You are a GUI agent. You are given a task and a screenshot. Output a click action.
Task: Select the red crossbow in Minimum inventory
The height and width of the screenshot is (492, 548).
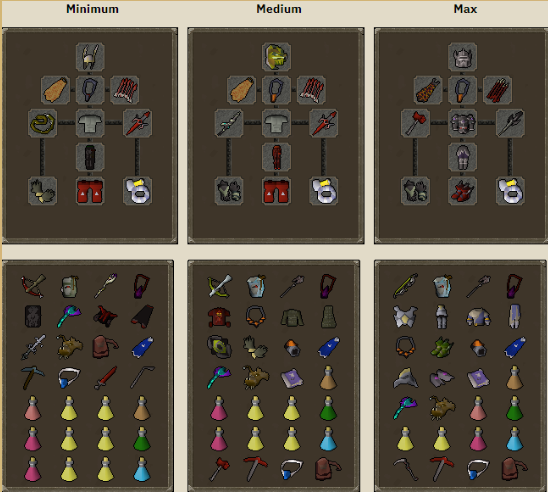[33, 286]
